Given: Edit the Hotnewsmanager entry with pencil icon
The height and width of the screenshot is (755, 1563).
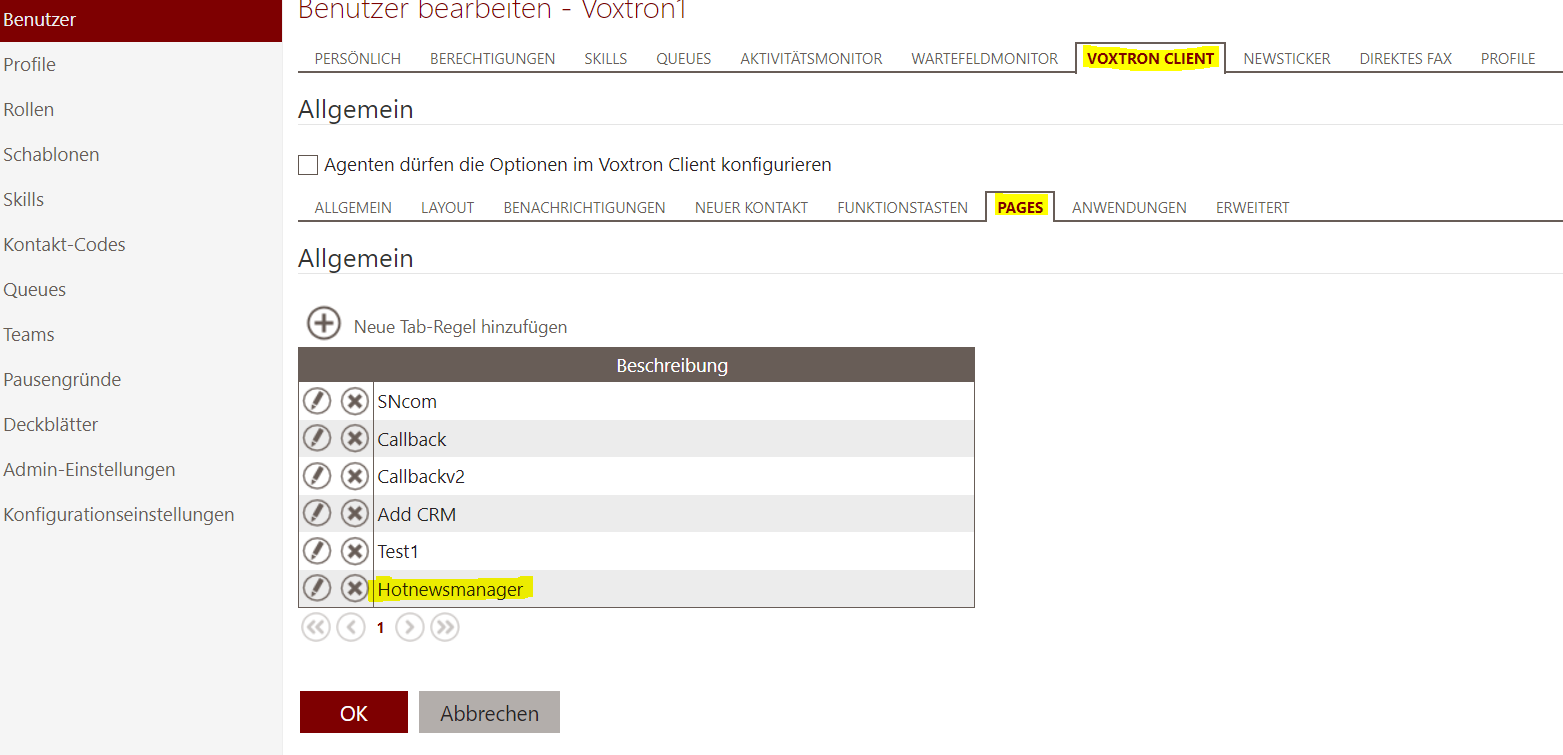Looking at the screenshot, I should pos(316,589).
